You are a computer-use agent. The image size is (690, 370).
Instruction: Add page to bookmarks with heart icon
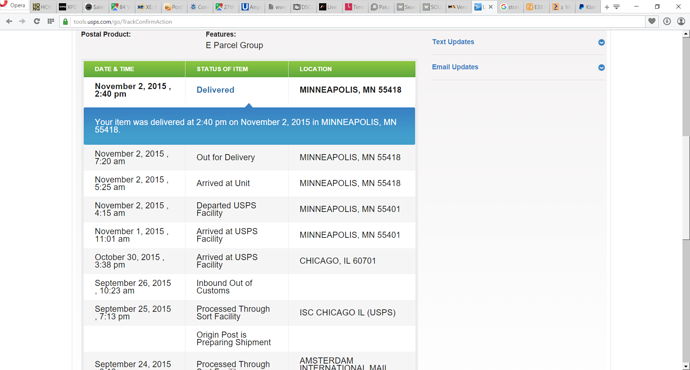tap(652, 21)
